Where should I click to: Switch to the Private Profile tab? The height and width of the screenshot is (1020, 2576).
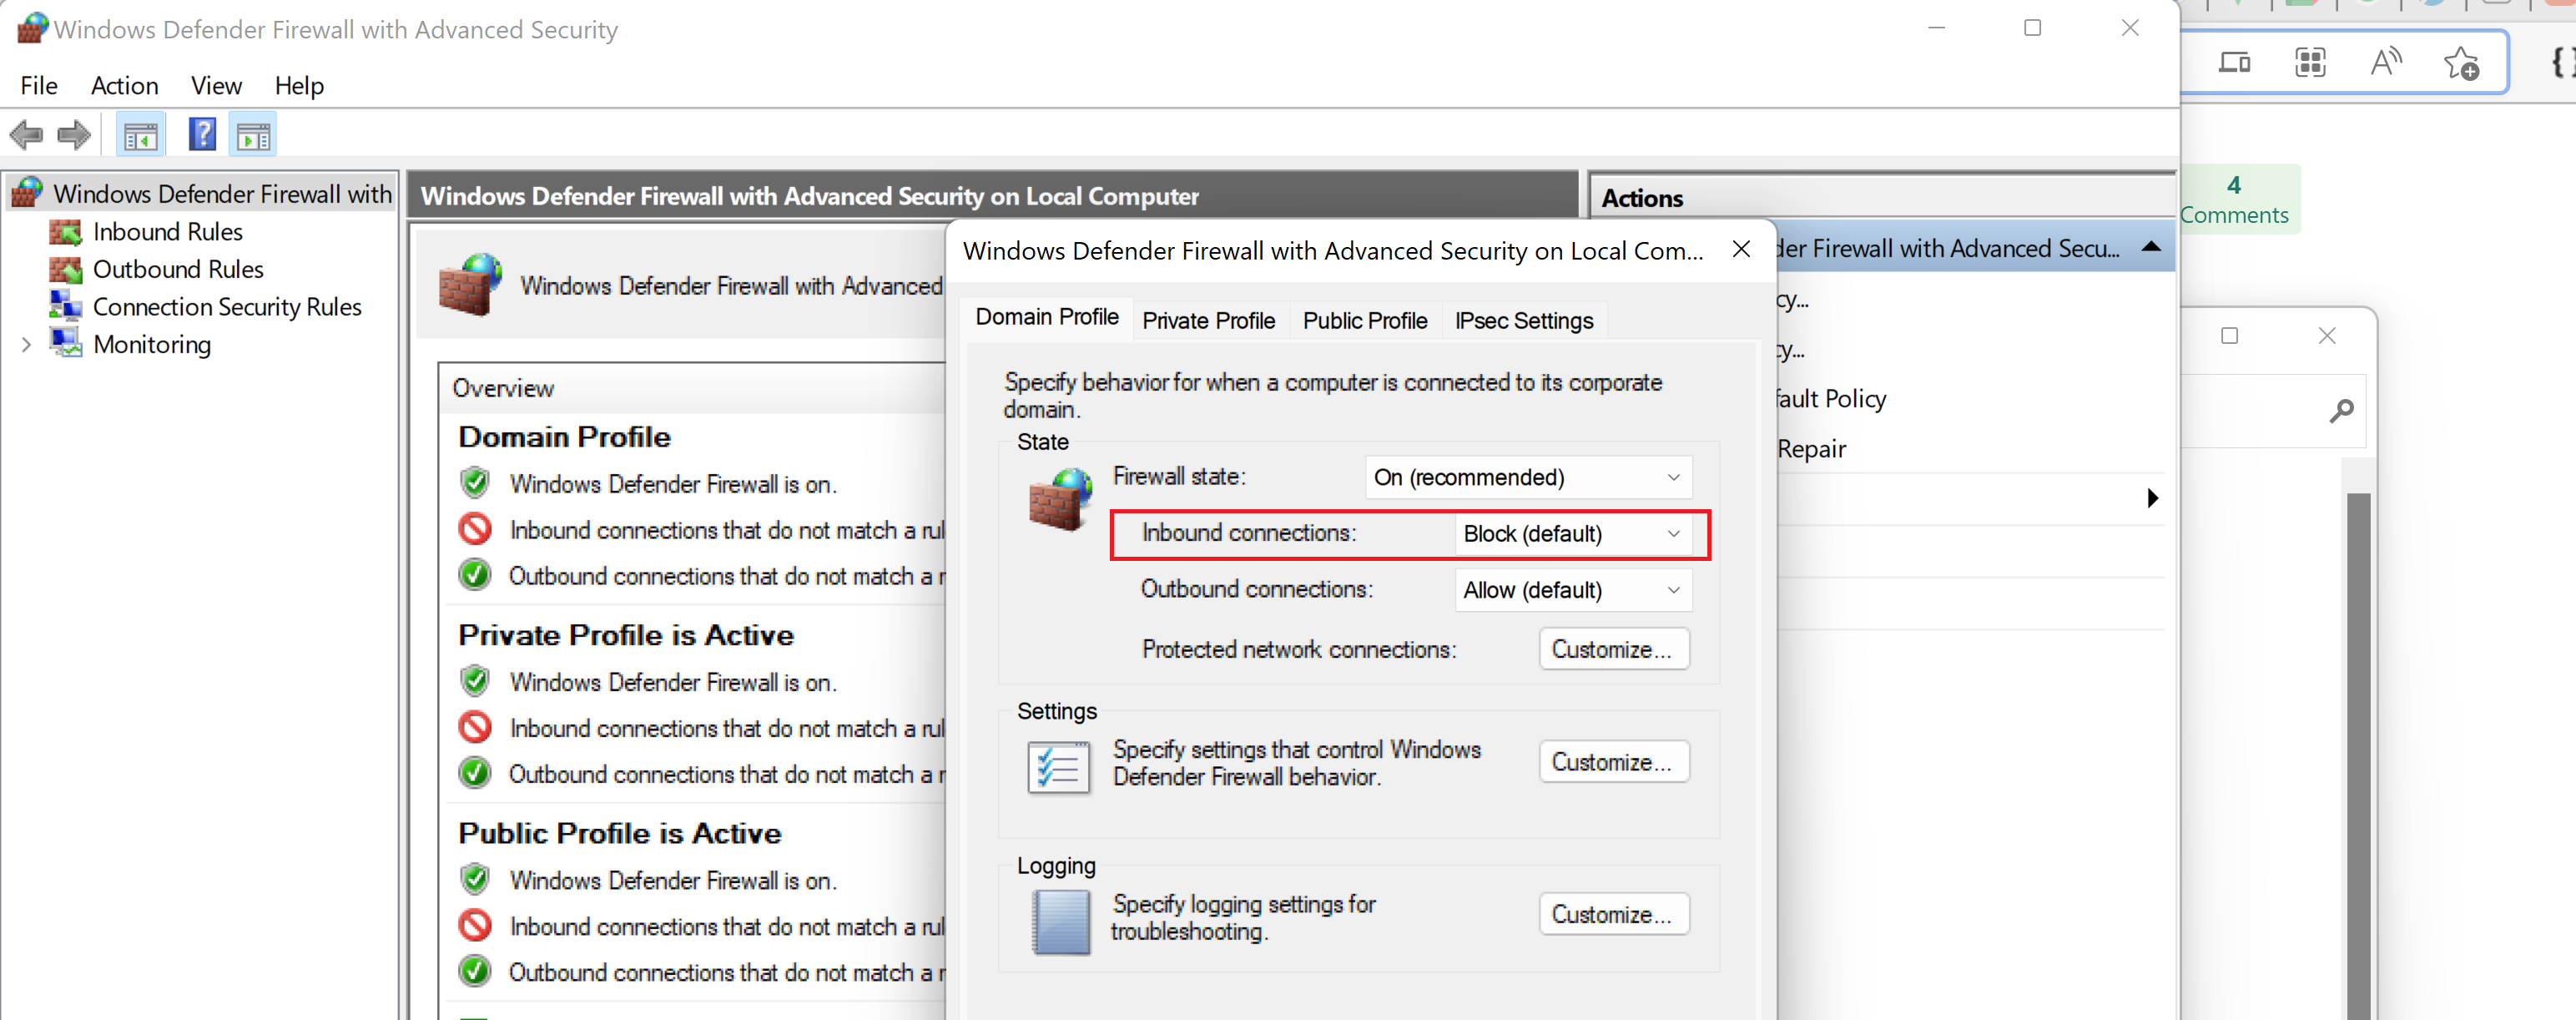(1207, 321)
